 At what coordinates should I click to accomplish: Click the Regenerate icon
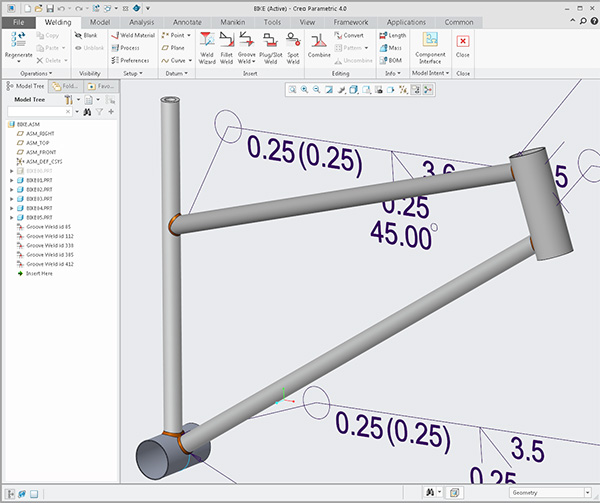(x=20, y=40)
